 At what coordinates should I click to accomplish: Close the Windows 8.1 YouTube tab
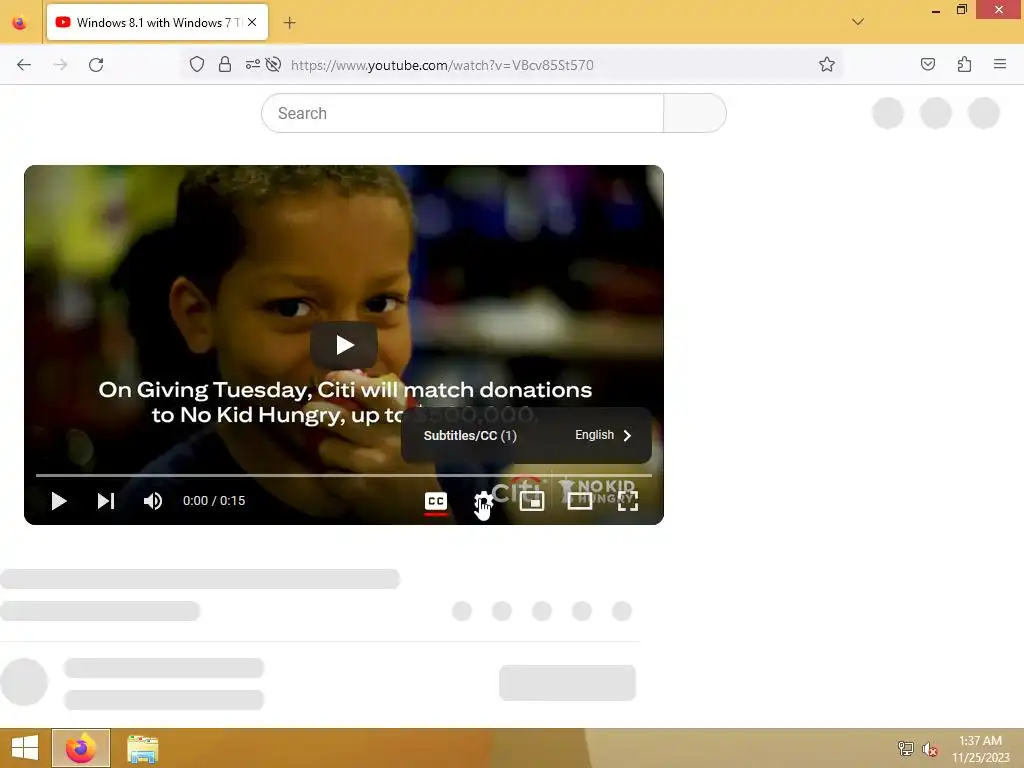coord(252,22)
